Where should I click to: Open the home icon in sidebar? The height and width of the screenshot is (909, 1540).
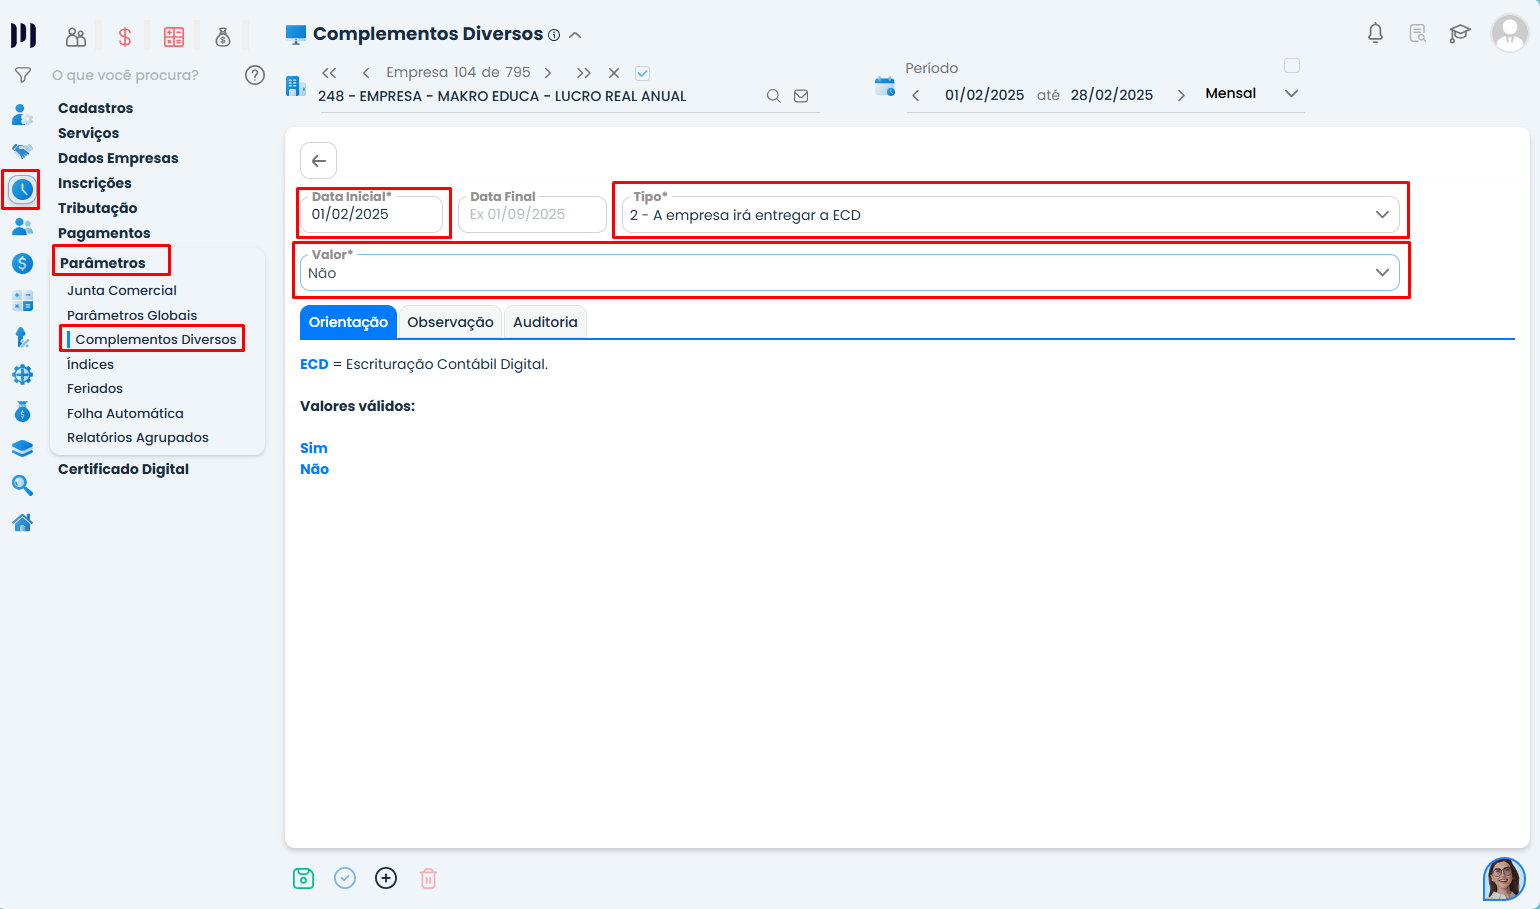coord(22,522)
